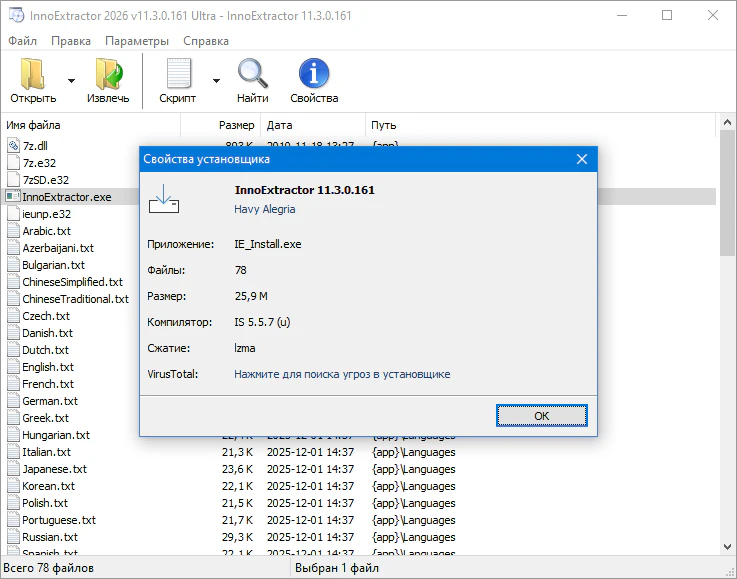Click the Извлечь extract icon
The height and width of the screenshot is (579, 737).
tap(107, 75)
